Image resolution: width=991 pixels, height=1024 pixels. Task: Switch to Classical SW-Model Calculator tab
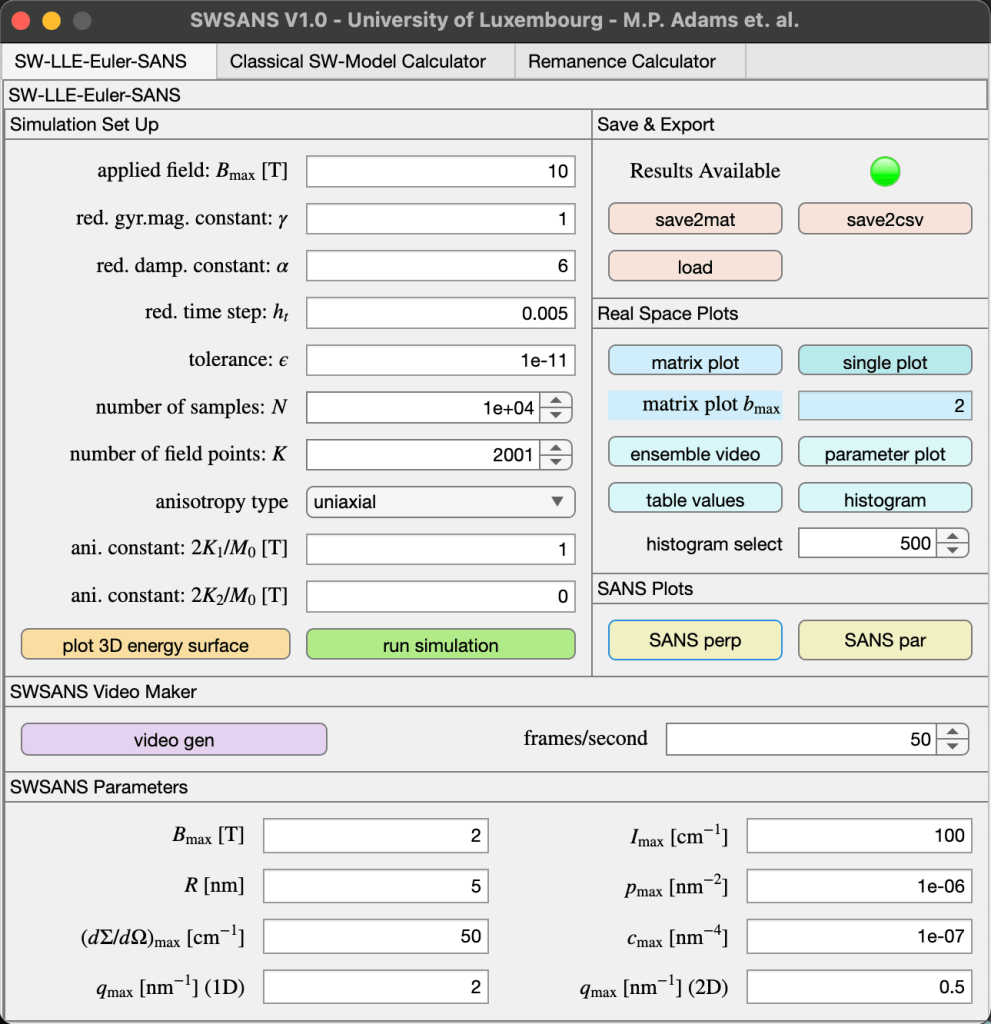click(357, 61)
